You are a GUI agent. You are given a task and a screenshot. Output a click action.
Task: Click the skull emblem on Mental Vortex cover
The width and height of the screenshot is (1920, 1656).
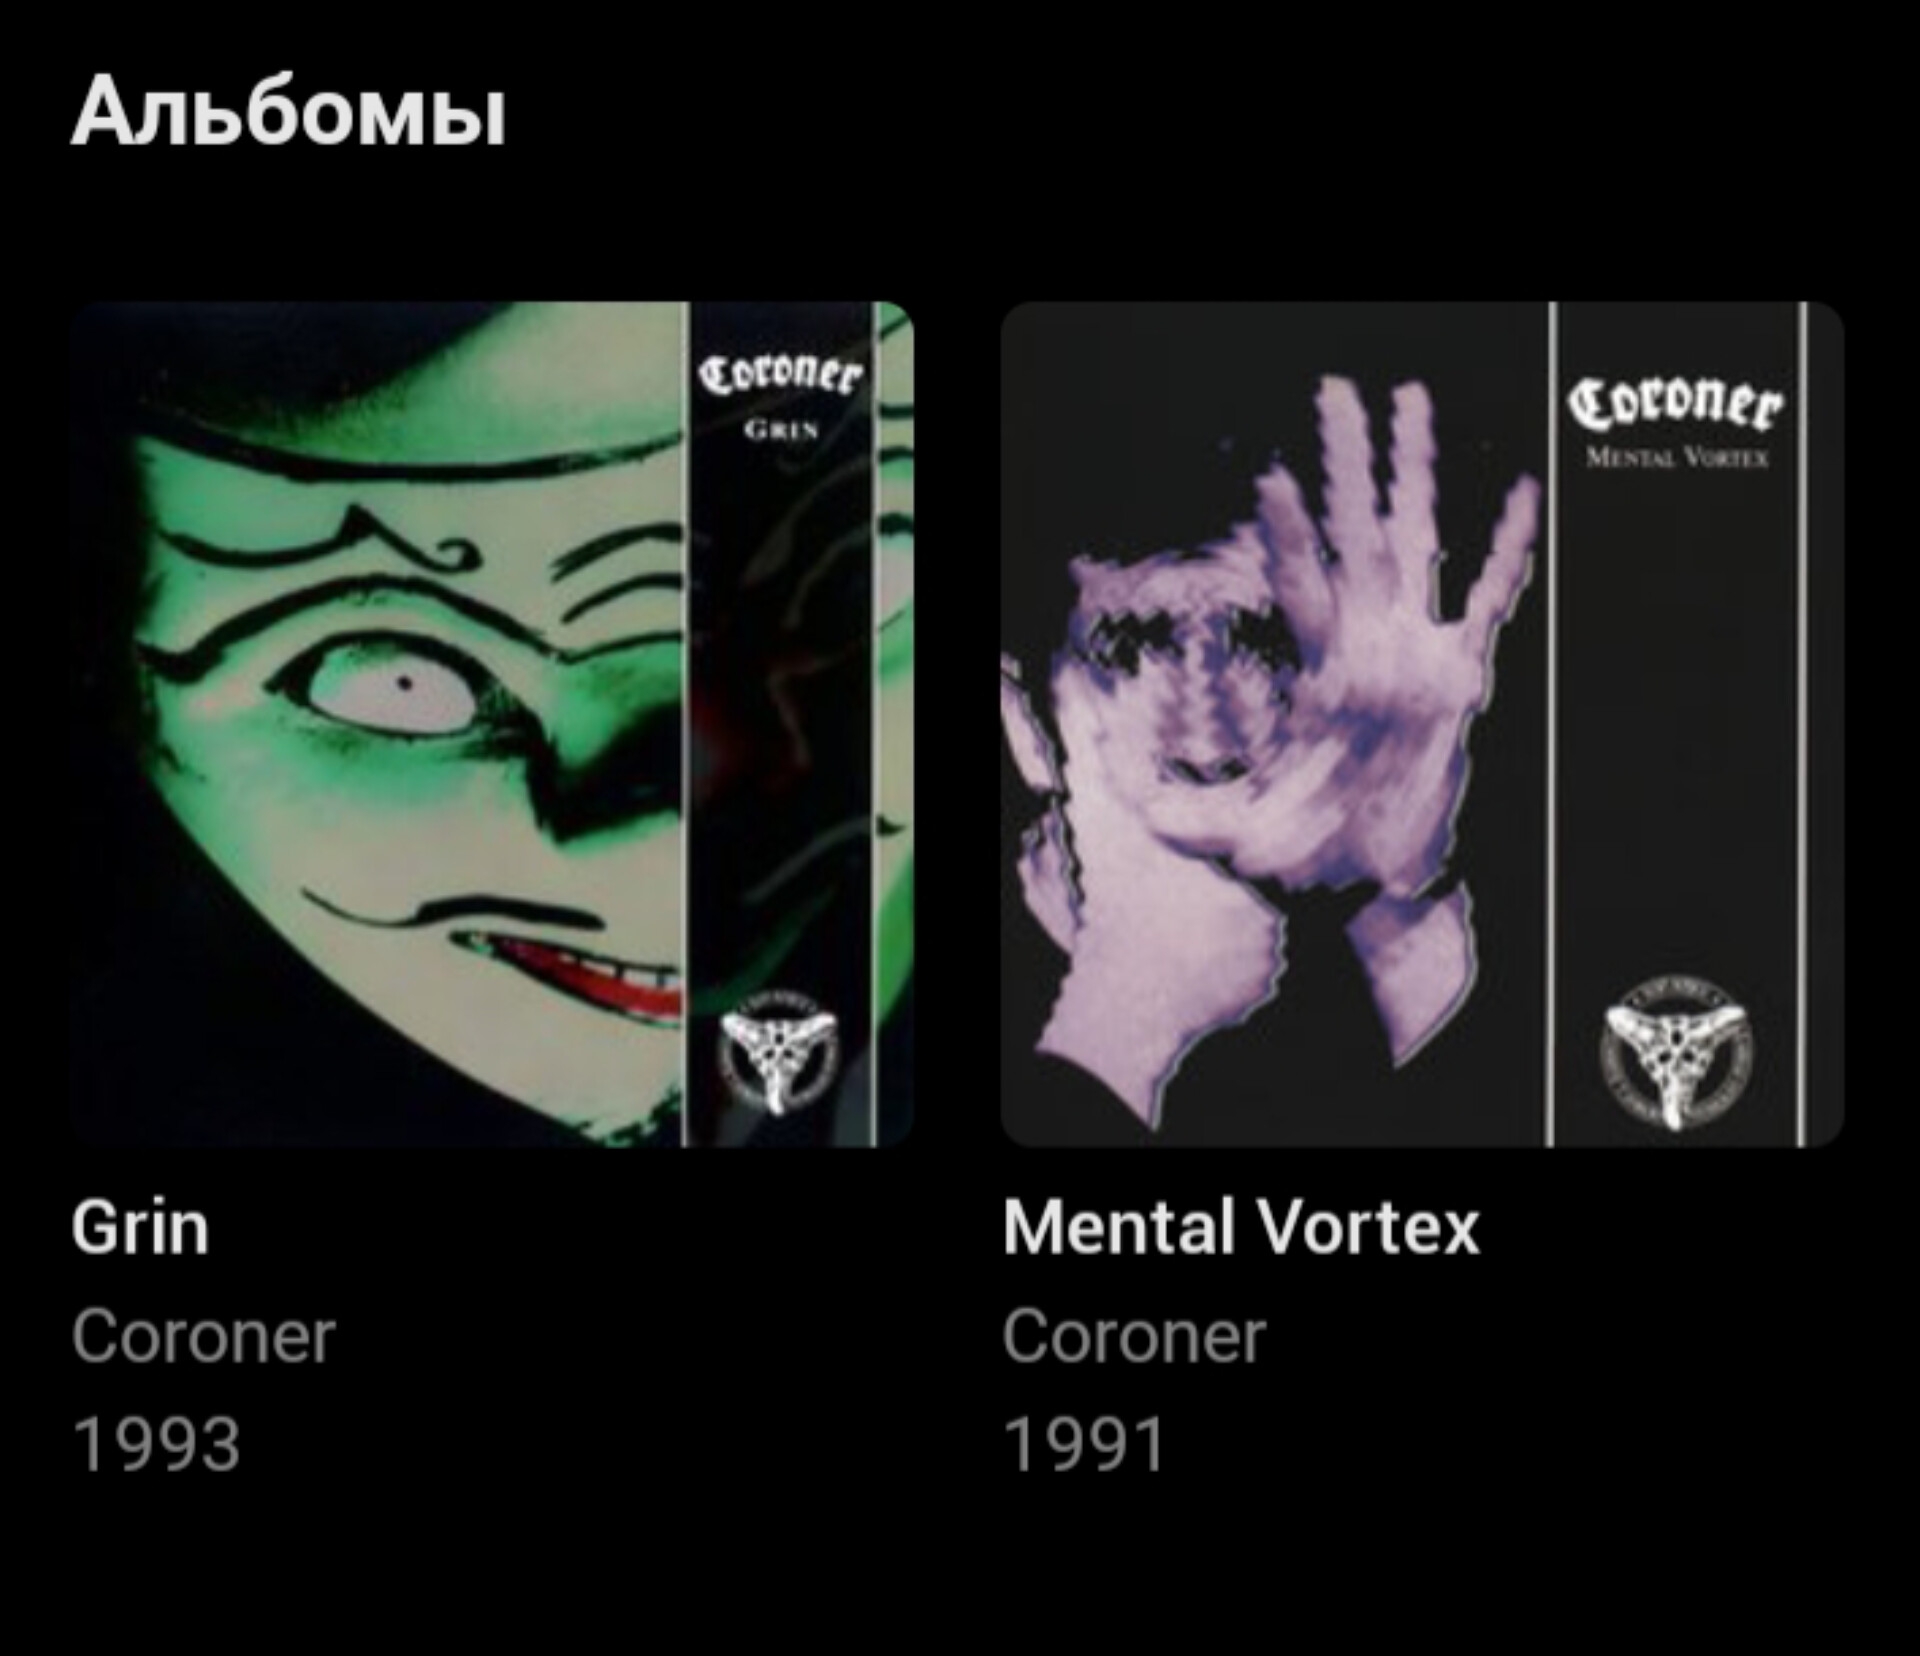(x=1675, y=1052)
